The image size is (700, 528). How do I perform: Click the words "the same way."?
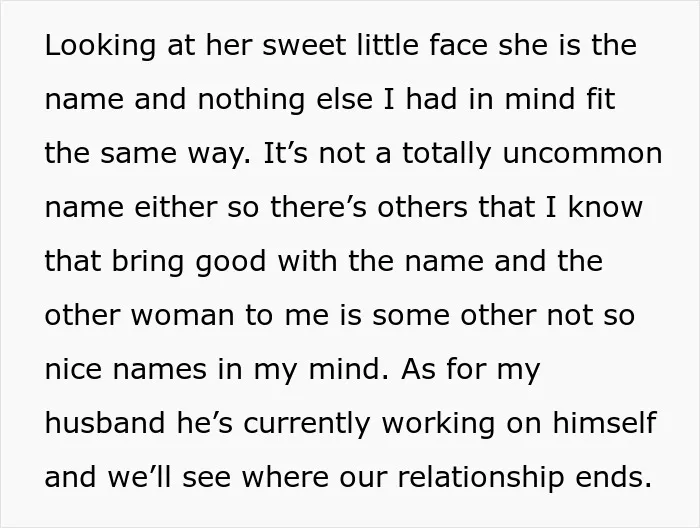(148, 154)
